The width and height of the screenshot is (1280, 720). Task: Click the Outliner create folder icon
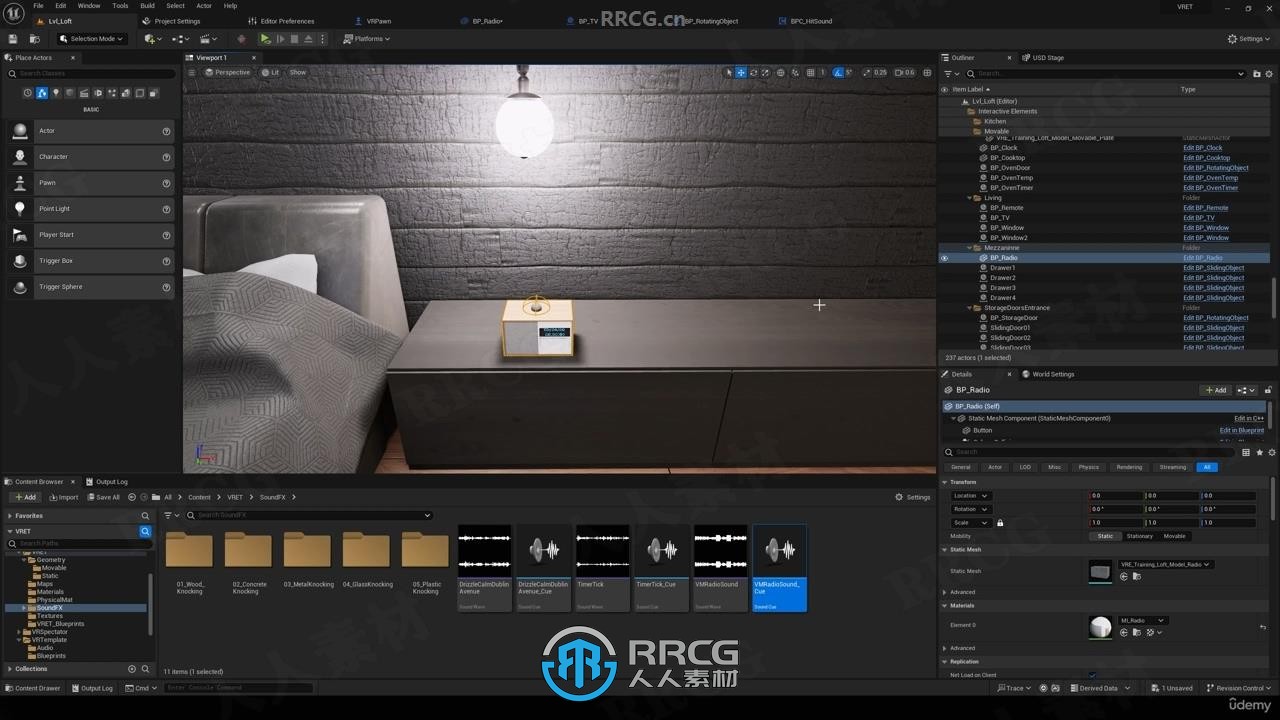tap(1256, 73)
